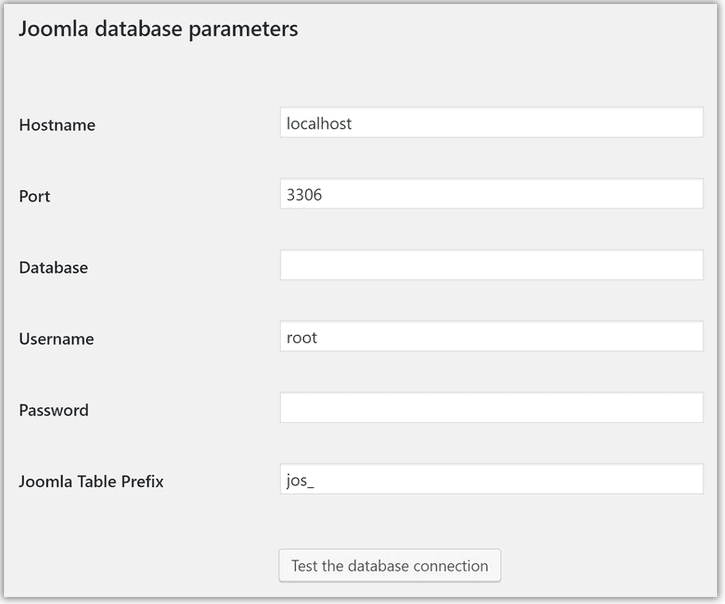Click the Hostname input field containing localhost
The width and height of the screenshot is (725, 604).
click(492, 123)
